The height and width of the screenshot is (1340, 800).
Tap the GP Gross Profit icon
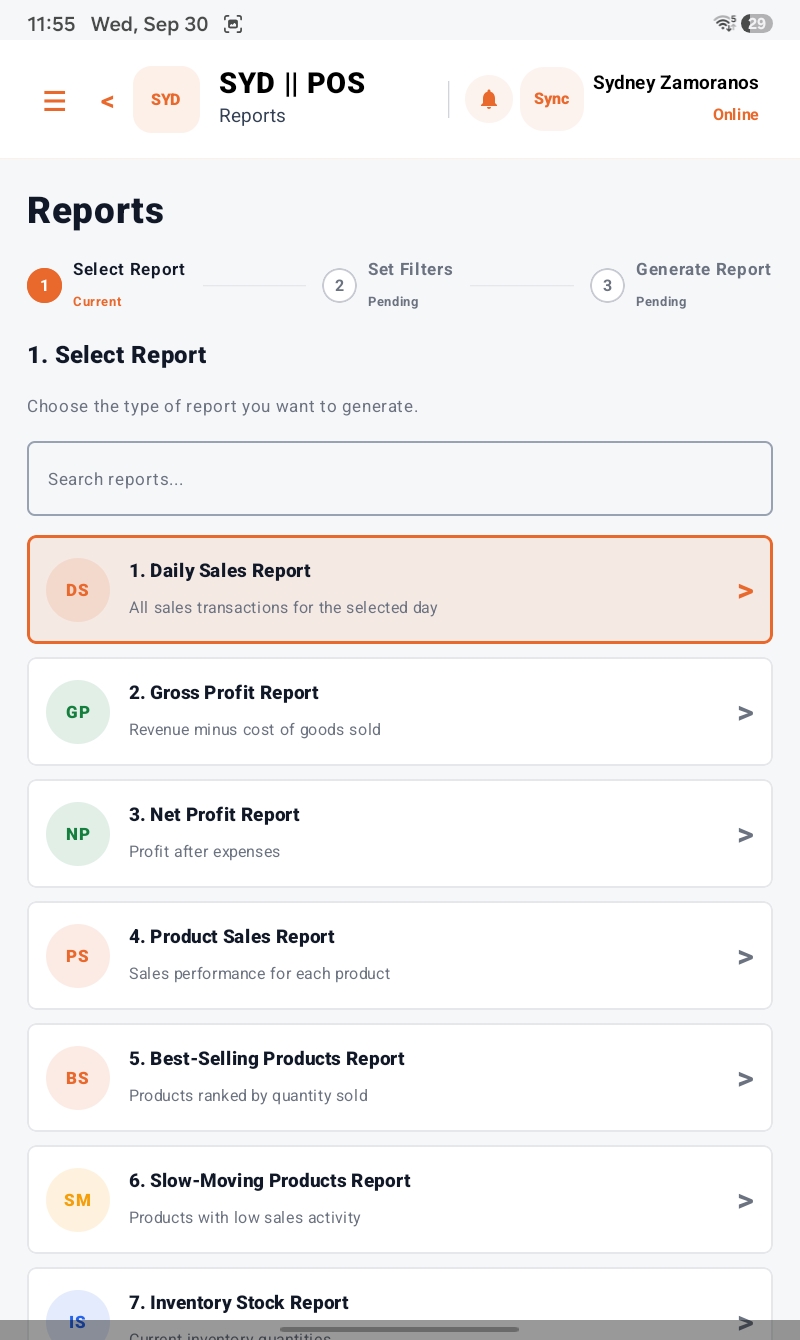78,712
